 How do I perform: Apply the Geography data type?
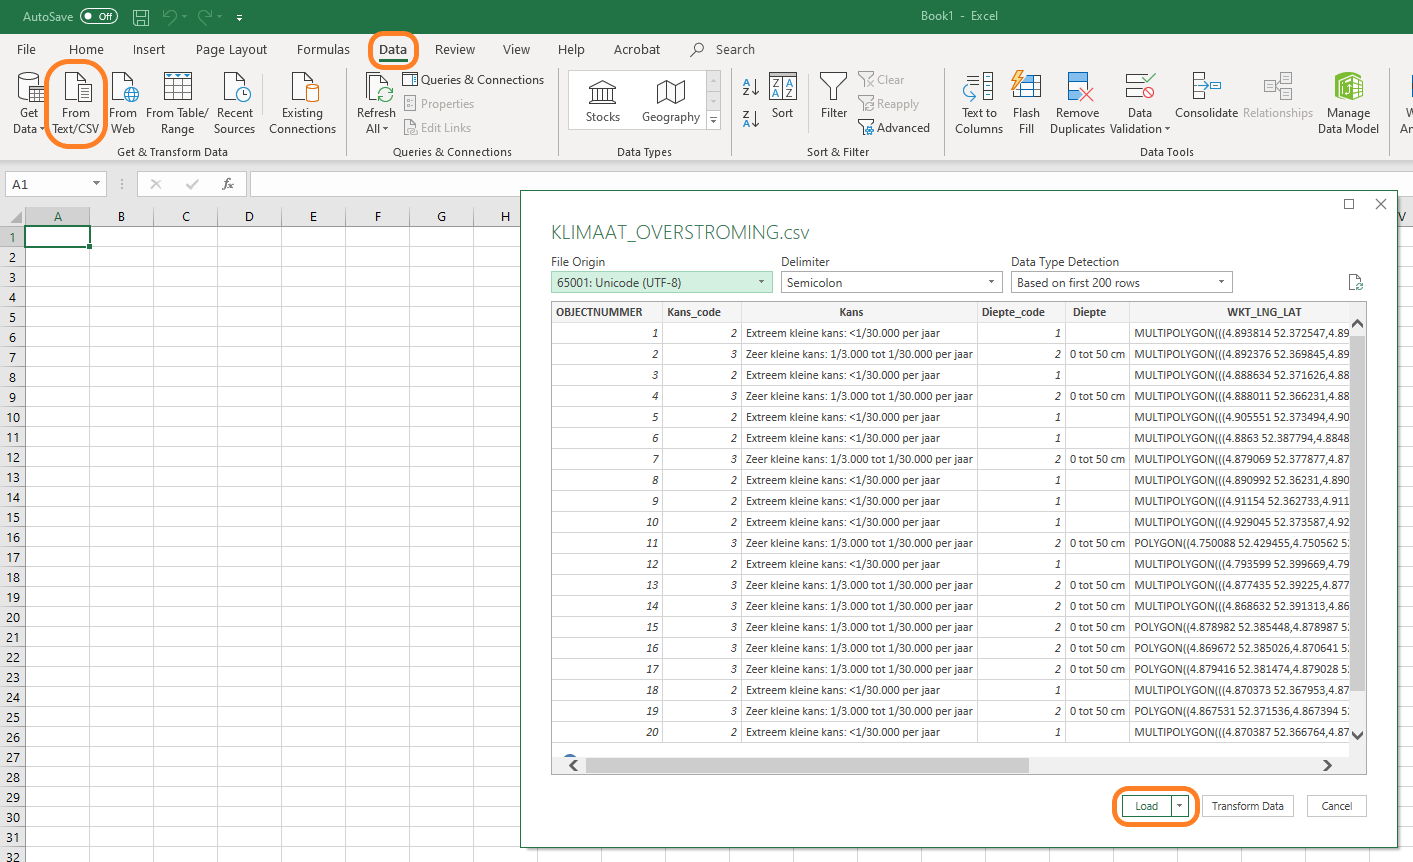click(x=670, y=99)
